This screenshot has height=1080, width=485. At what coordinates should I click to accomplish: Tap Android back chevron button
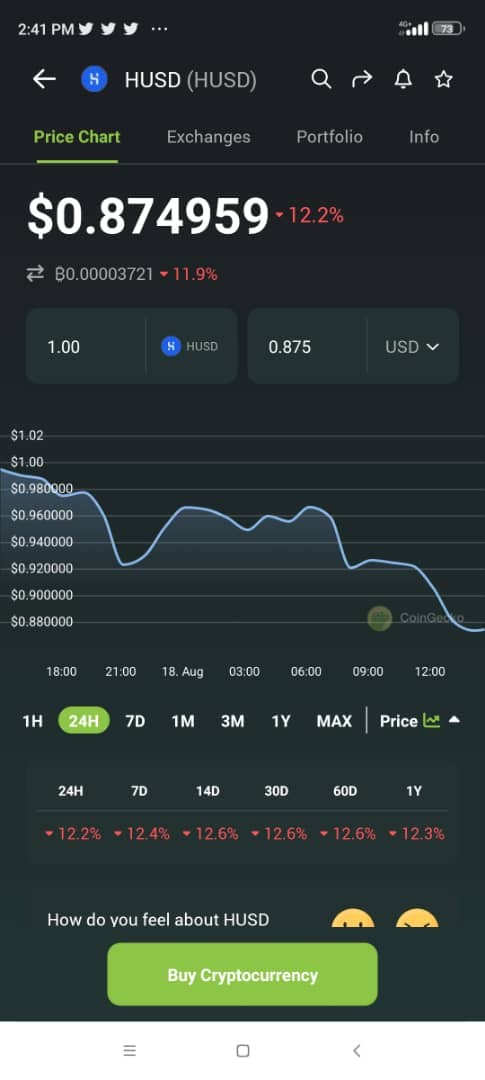tap(356, 1050)
